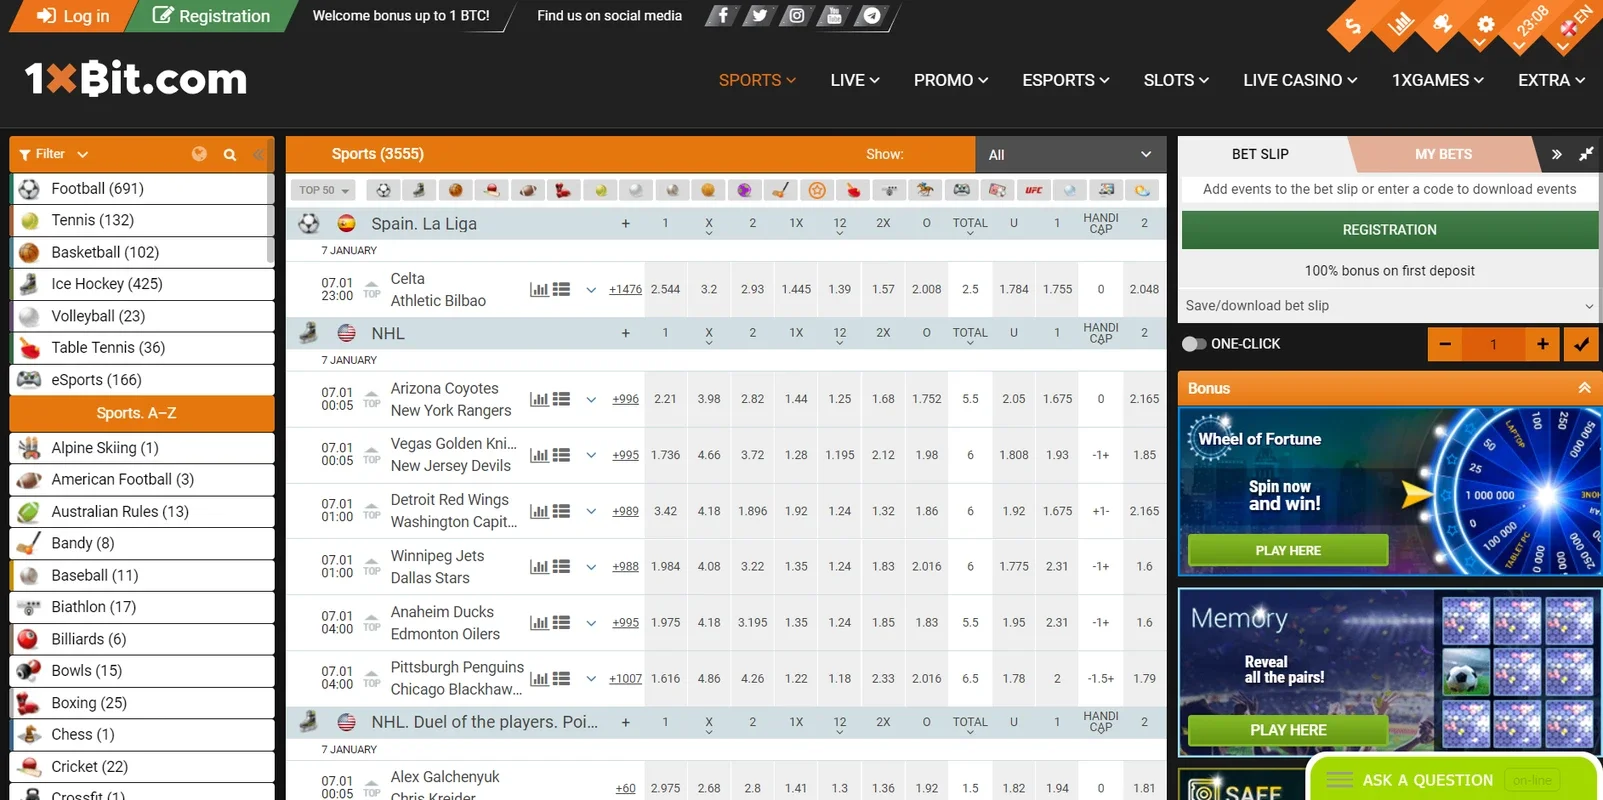Open the gear settings menu in header
This screenshot has height=800, width=1603.
[1486, 25]
